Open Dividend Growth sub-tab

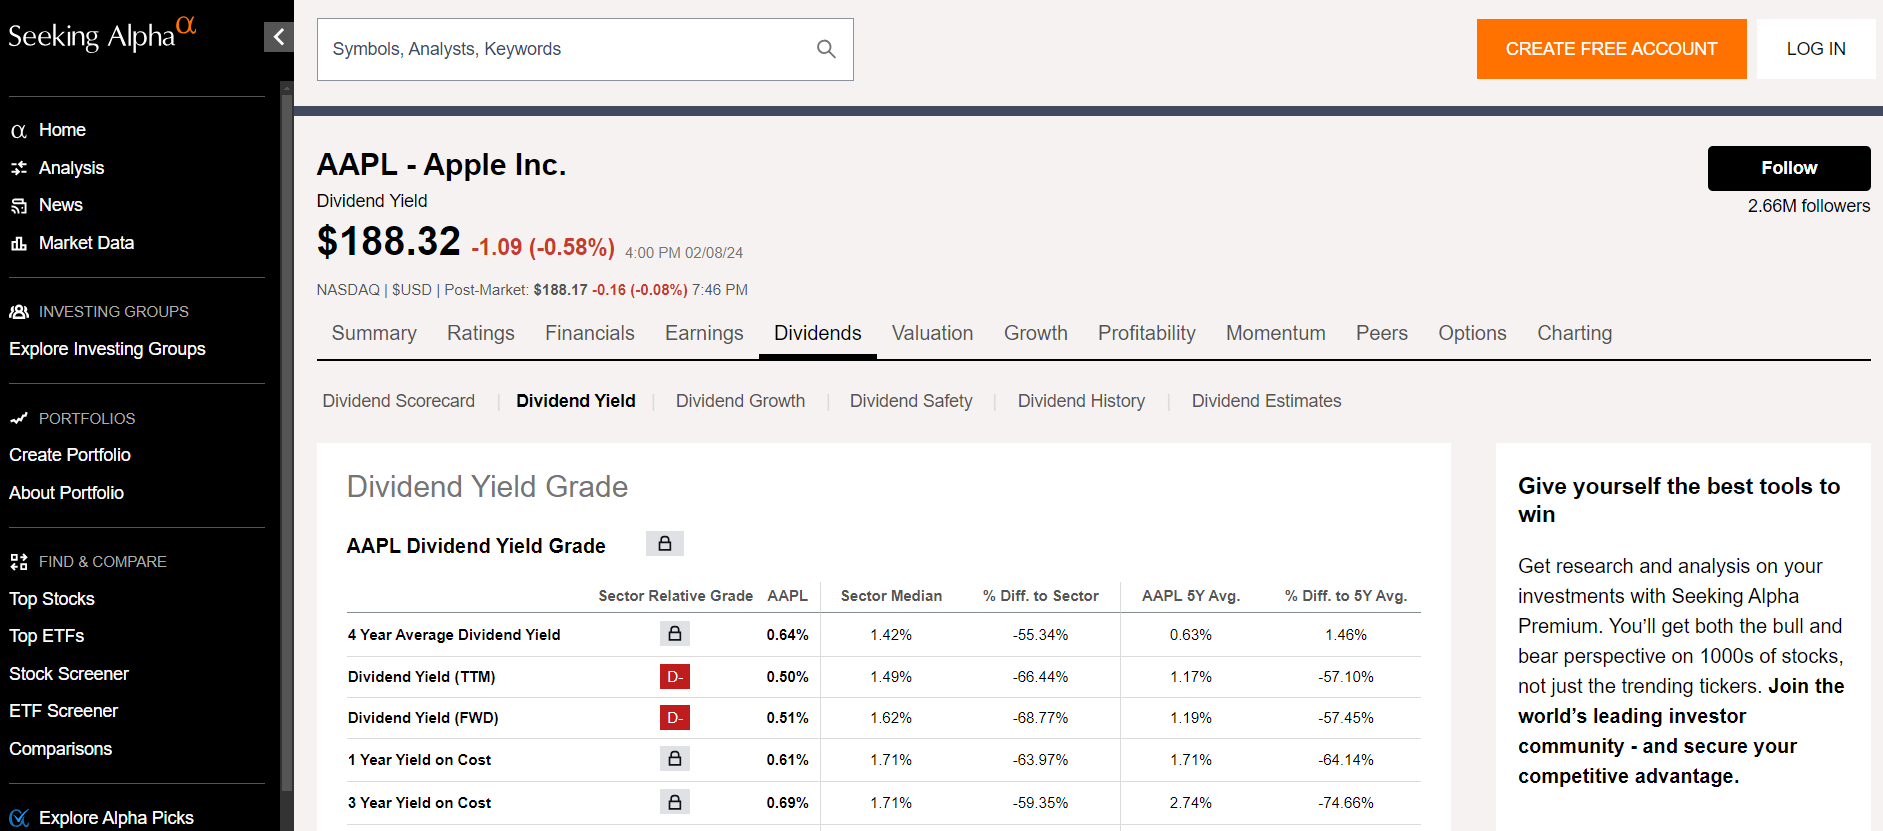[740, 401]
